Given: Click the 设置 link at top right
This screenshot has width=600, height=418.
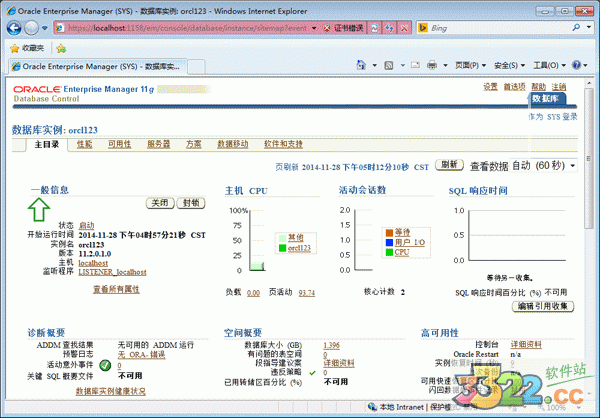Looking at the screenshot, I should click(490, 87).
